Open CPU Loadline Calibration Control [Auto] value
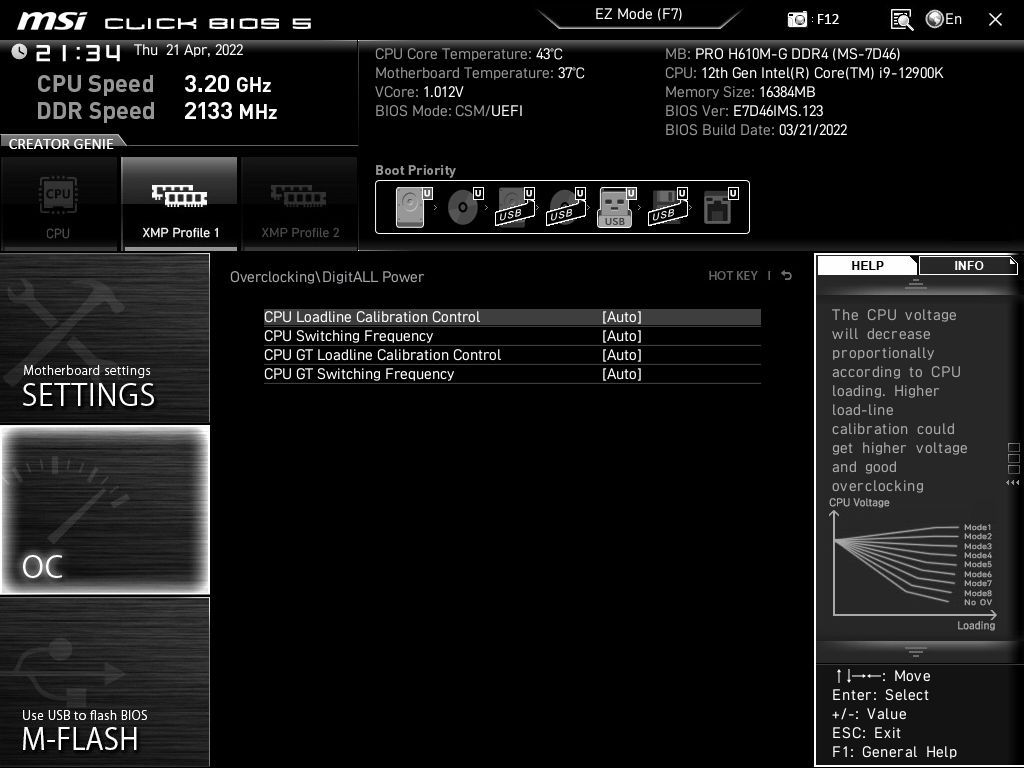Viewport: 1024px width, 768px height. click(x=622, y=317)
